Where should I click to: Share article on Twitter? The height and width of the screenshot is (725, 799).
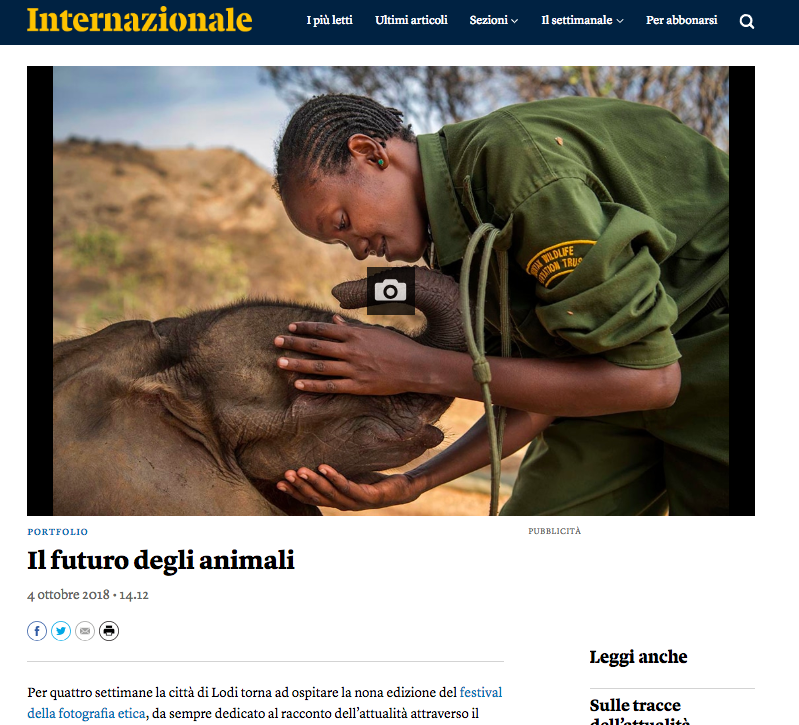[x=61, y=631]
